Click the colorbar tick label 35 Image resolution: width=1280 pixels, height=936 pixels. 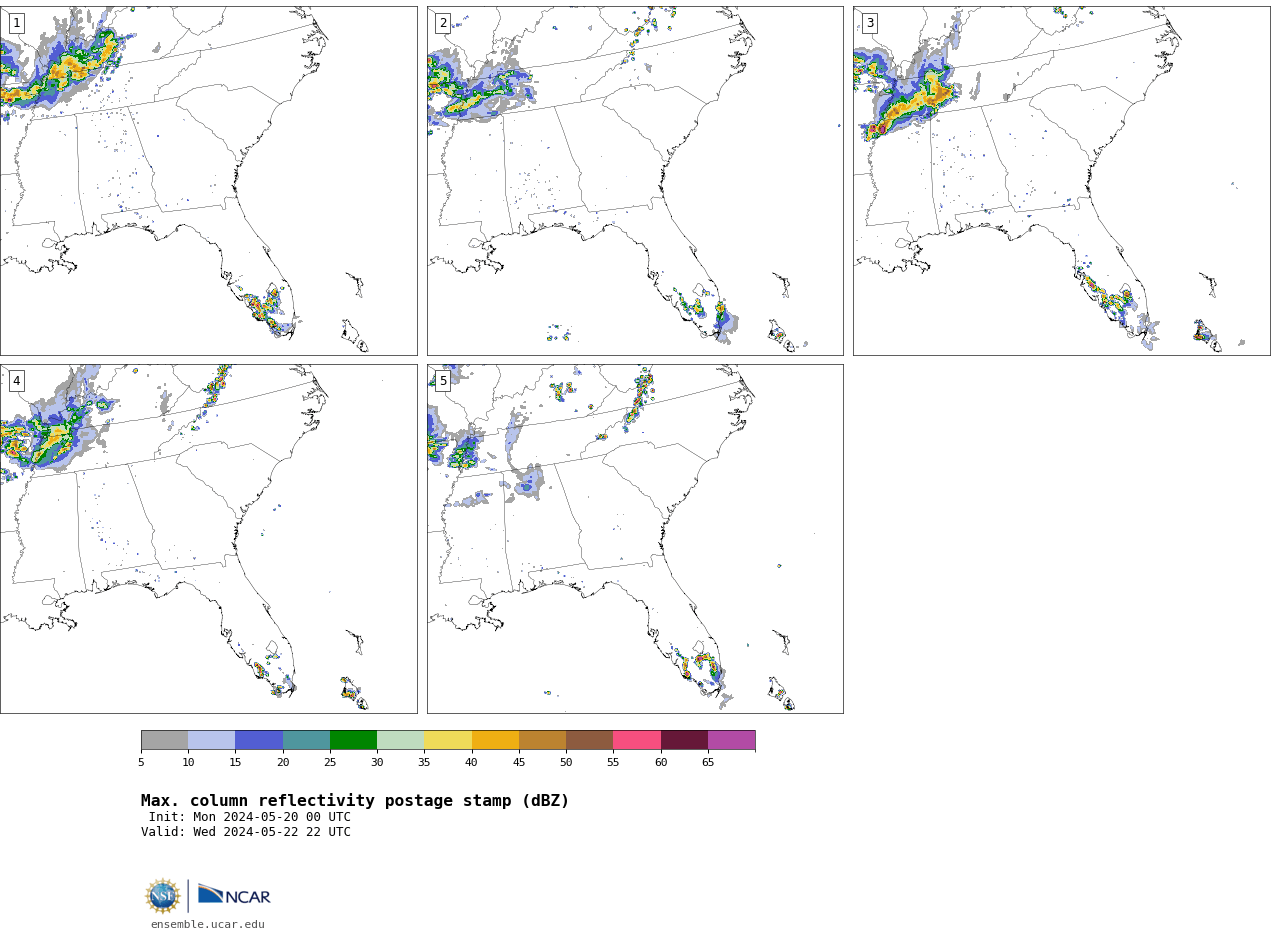(x=424, y=763)
